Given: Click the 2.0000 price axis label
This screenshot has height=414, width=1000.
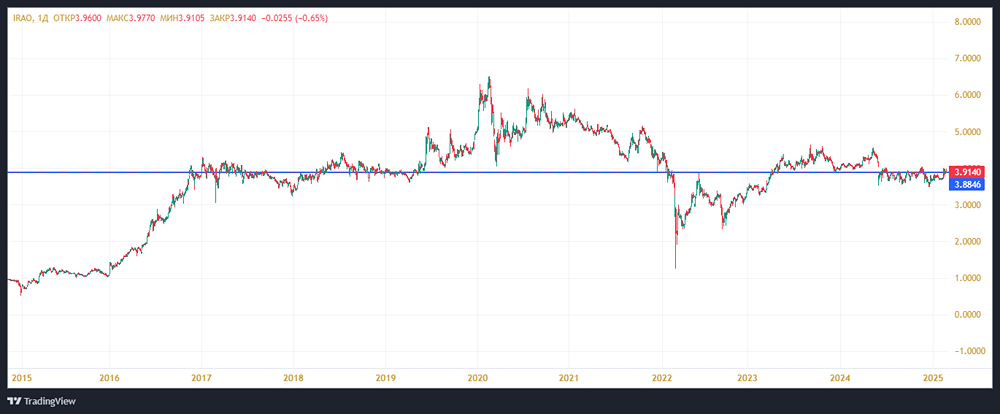Looking at the screenshot, I should (x=968, y=242).
